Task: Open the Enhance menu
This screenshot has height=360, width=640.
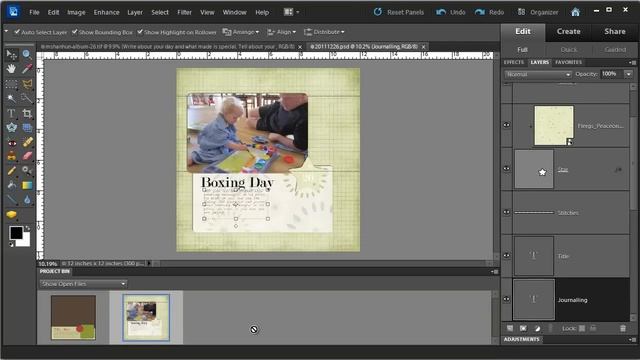Action: (107, 12)
